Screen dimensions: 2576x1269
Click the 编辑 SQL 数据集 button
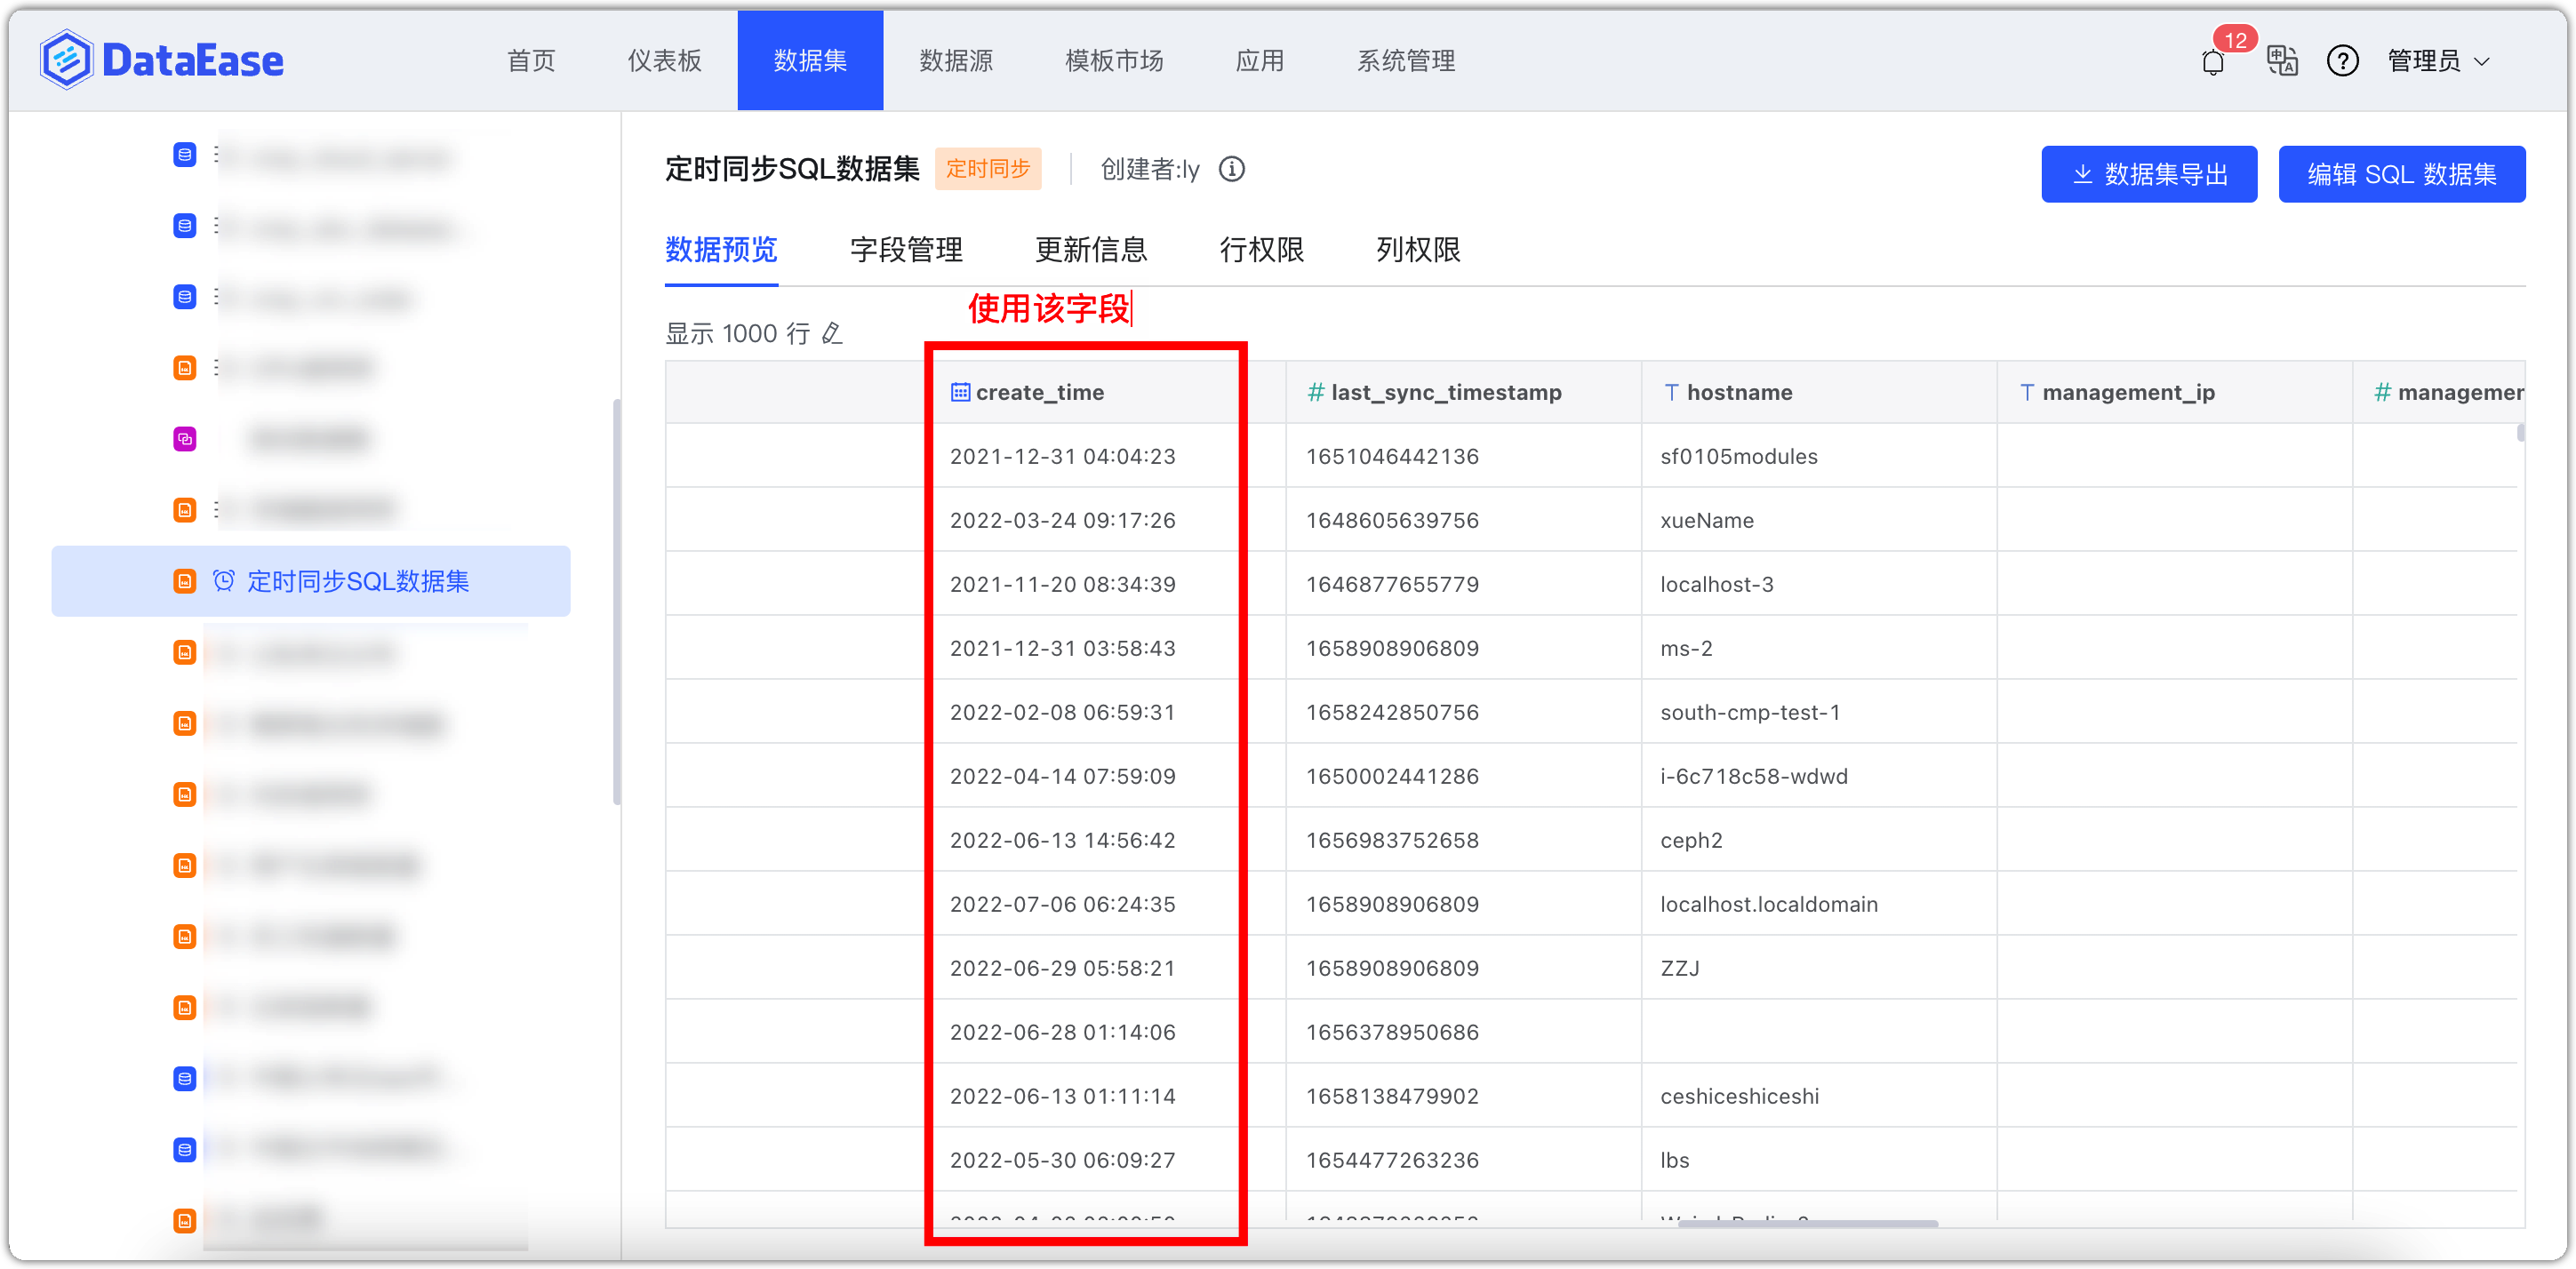coord(2402,174)
